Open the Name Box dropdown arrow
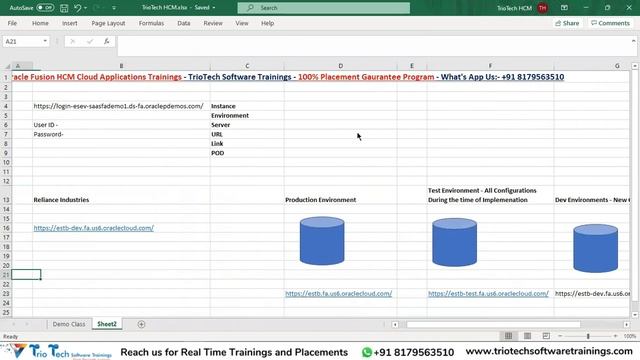Screen dimensions: 640x360 45,41
